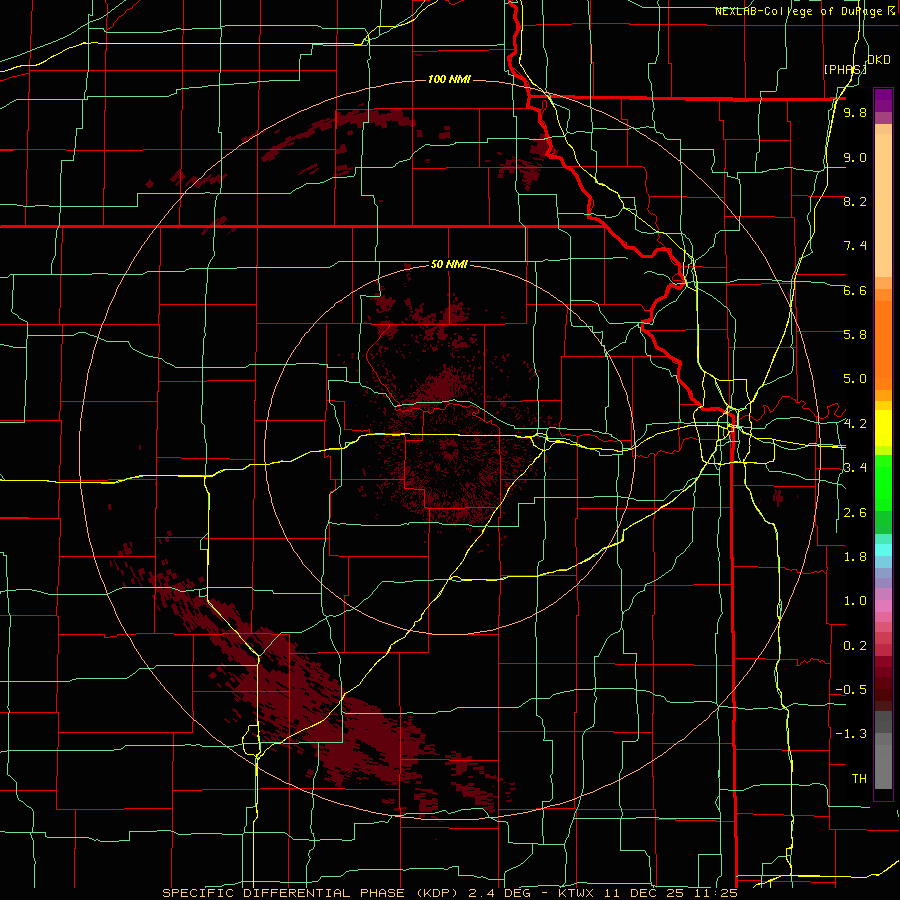900x900 pixels.
Task: Click the 4.2 value on the color scale
Action: [855, 424]
